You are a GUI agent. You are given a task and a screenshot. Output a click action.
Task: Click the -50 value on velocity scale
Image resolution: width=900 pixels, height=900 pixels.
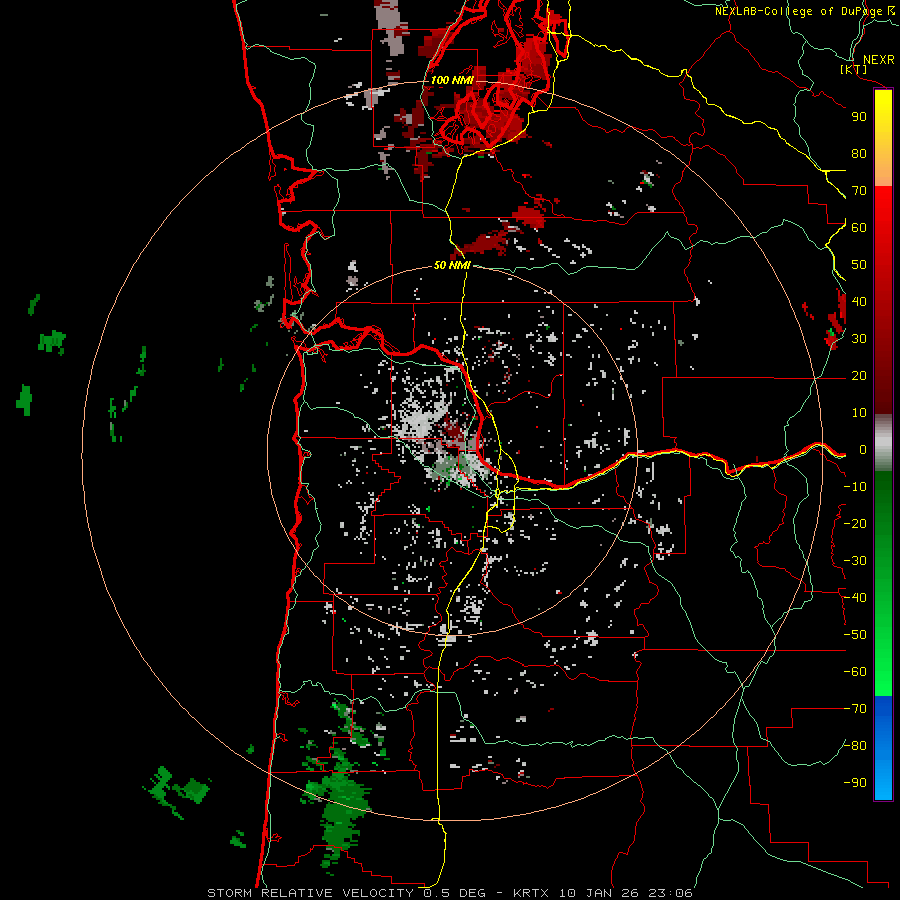tap(855, 635)
